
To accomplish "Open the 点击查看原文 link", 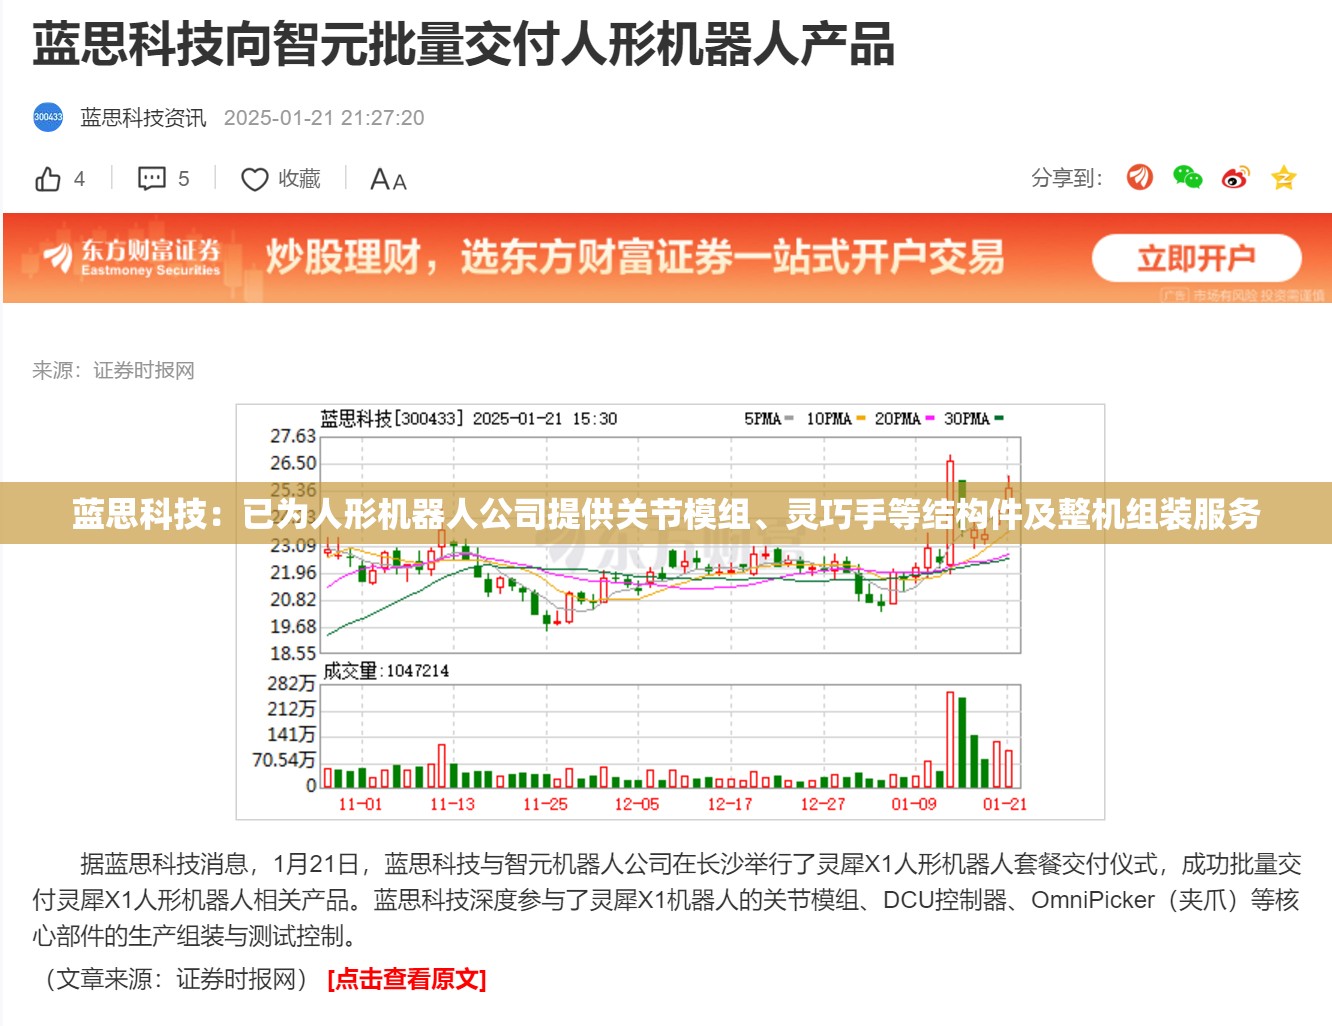I will [x=407, y=979].
